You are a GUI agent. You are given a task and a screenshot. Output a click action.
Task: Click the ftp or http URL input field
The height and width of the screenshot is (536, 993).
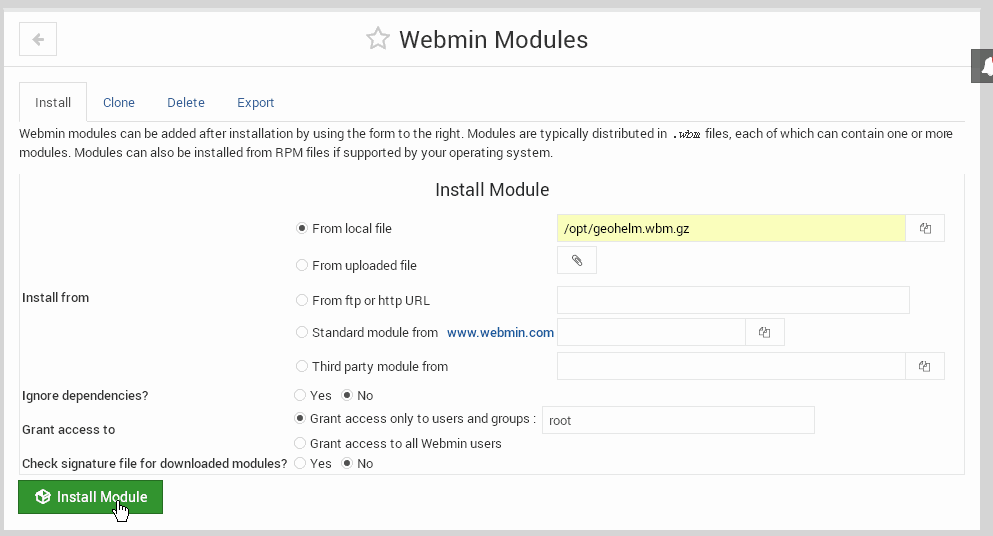(733, 300)
